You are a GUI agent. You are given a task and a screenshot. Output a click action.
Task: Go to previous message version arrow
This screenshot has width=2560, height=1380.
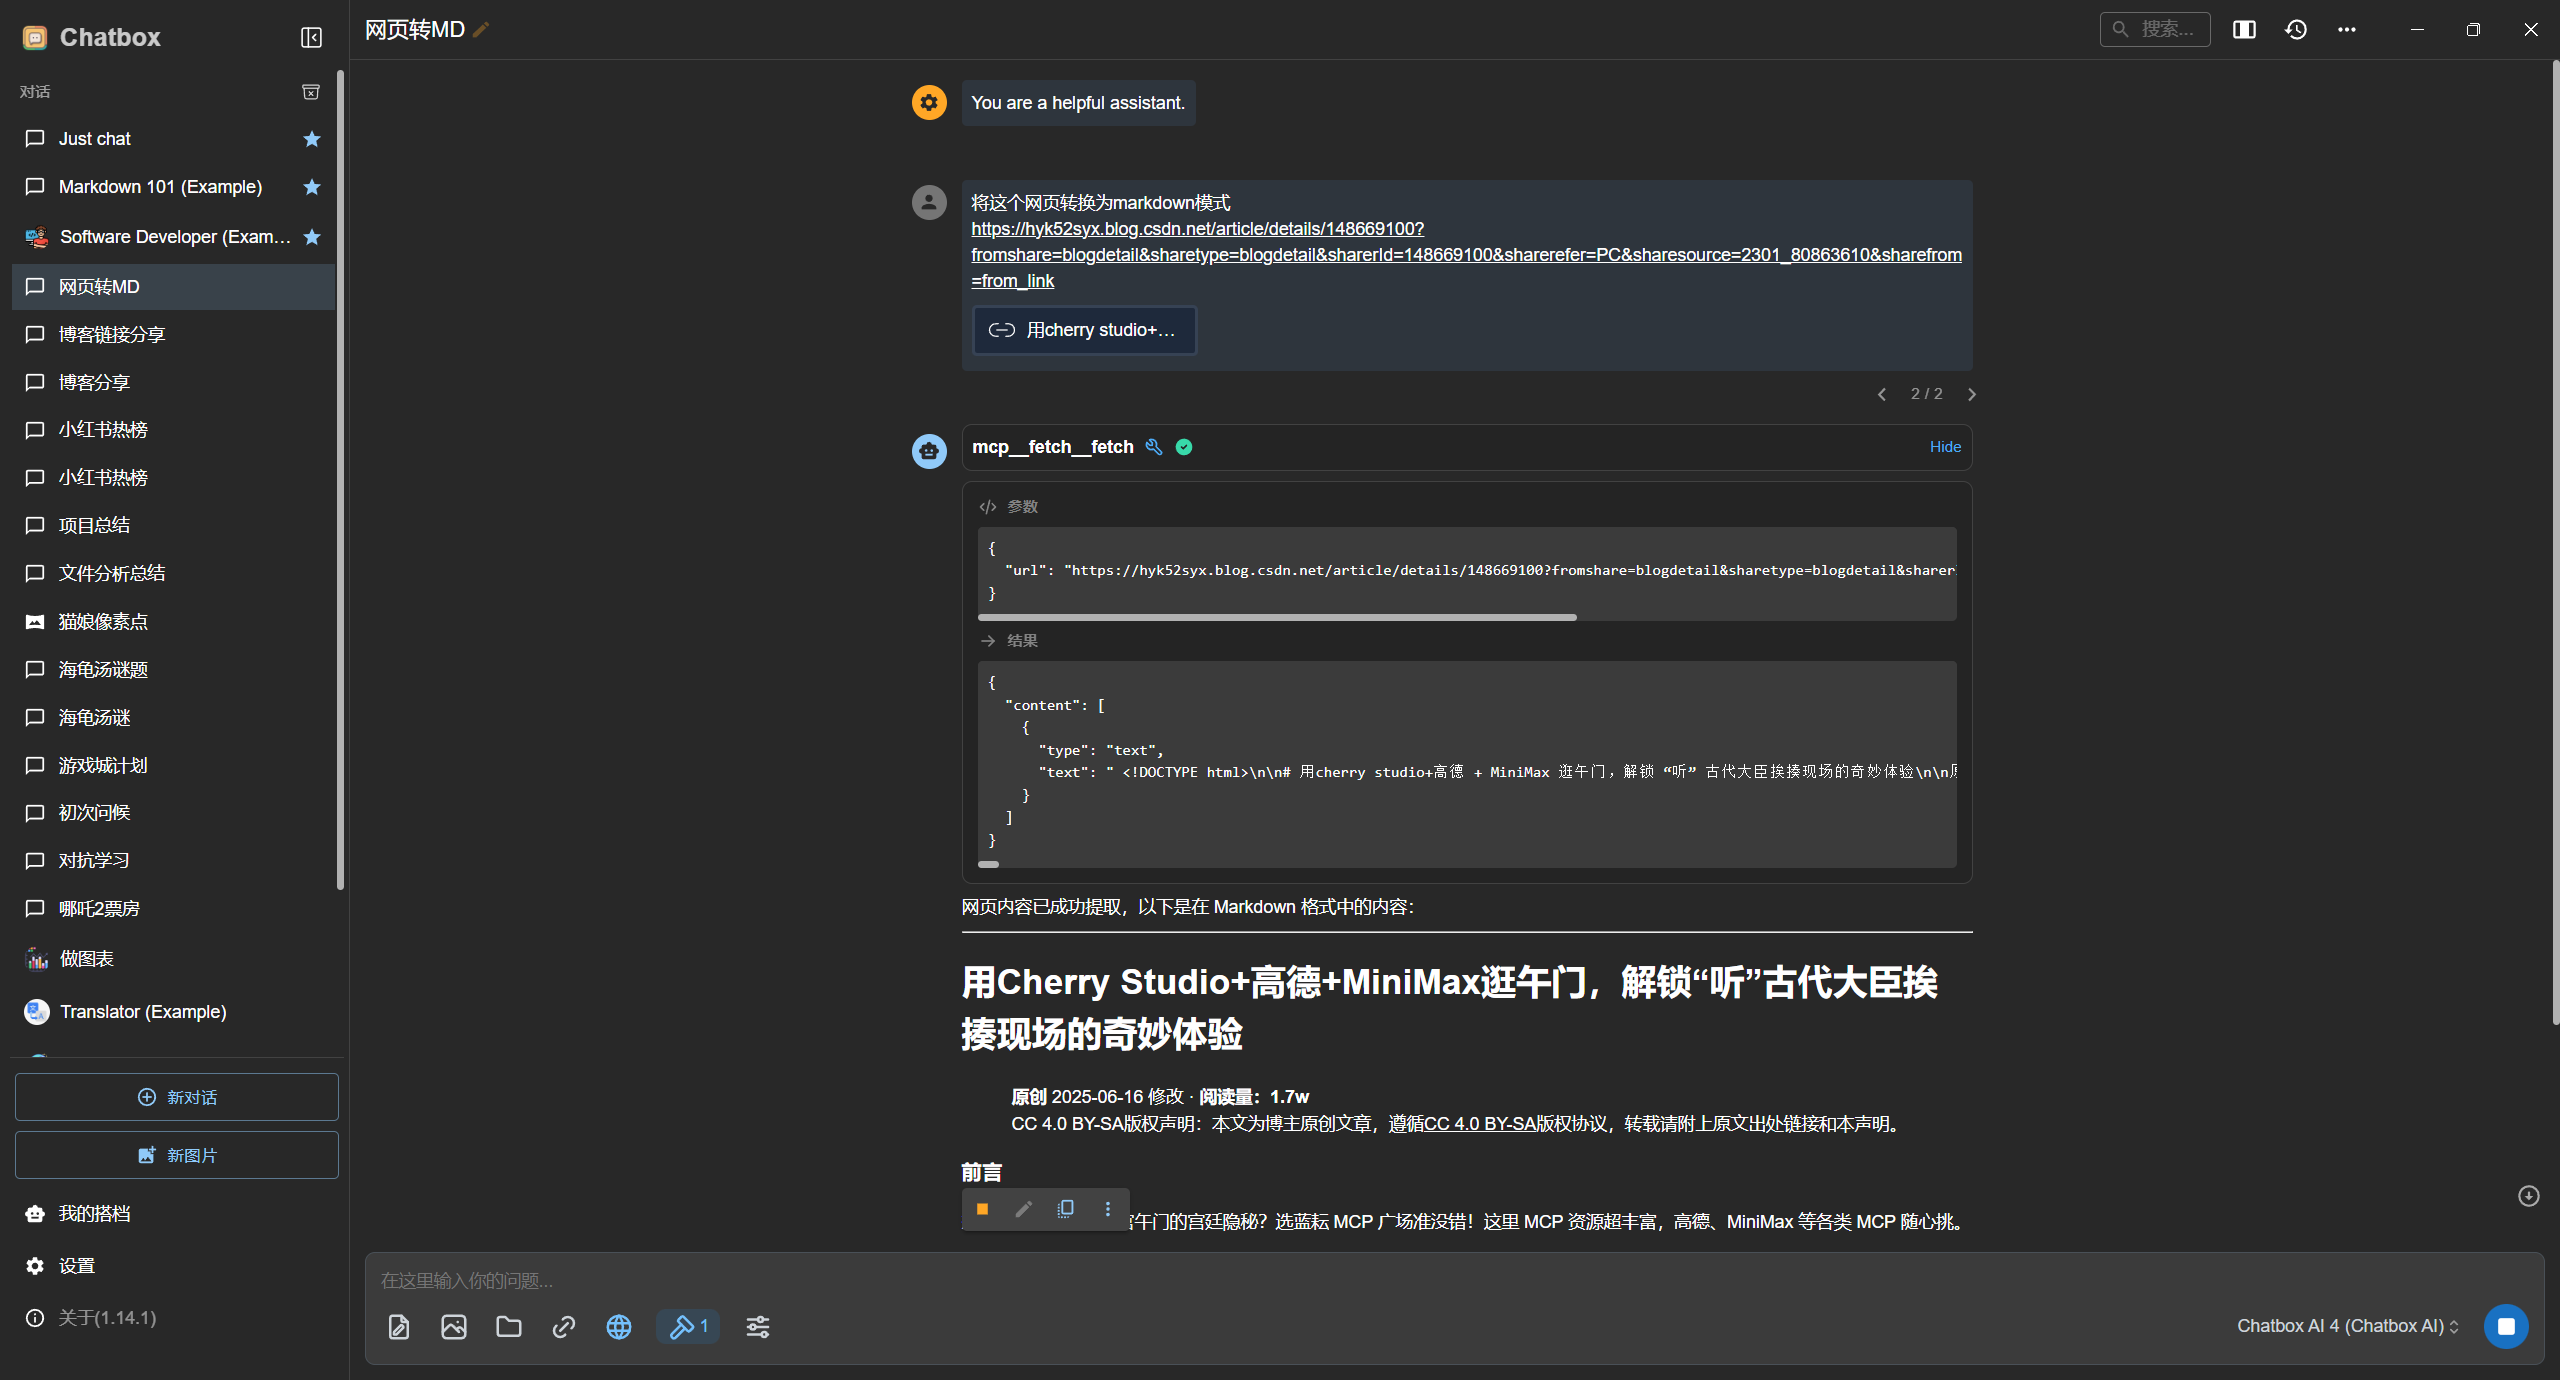pyautogui.click(x=1882, y=394)
